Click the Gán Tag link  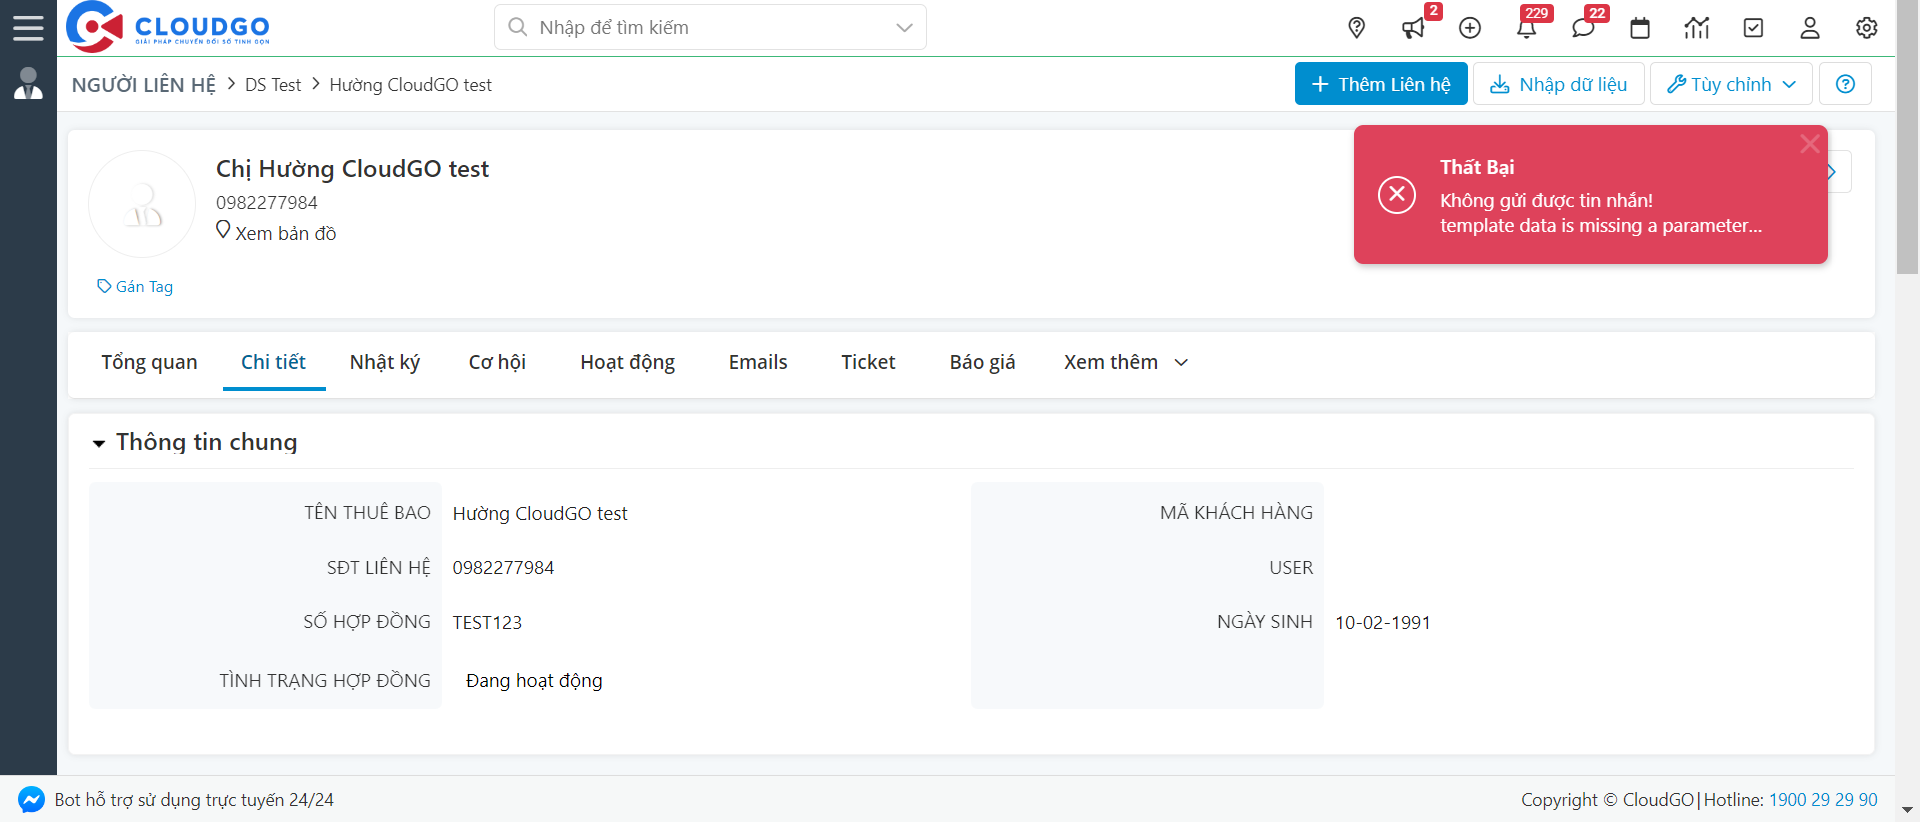click(135, 287)
